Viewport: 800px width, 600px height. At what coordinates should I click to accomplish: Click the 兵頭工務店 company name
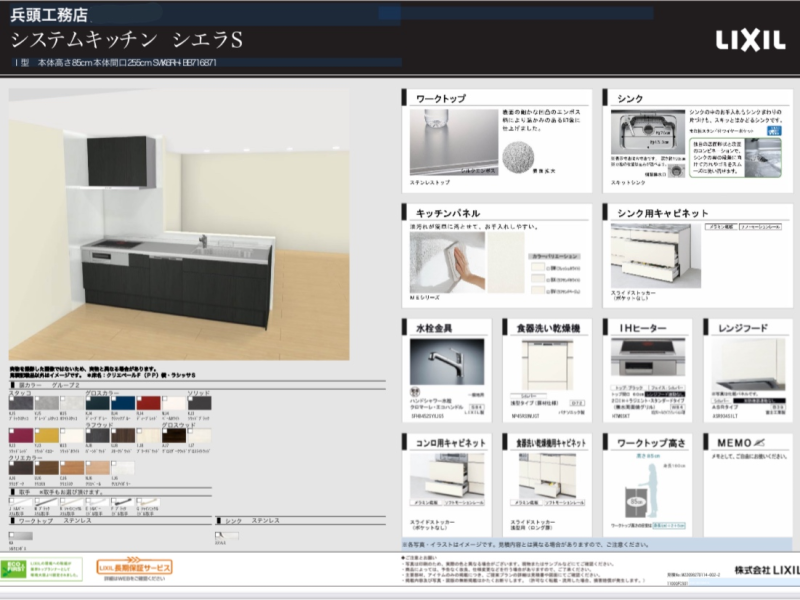[x=49, y=15]
